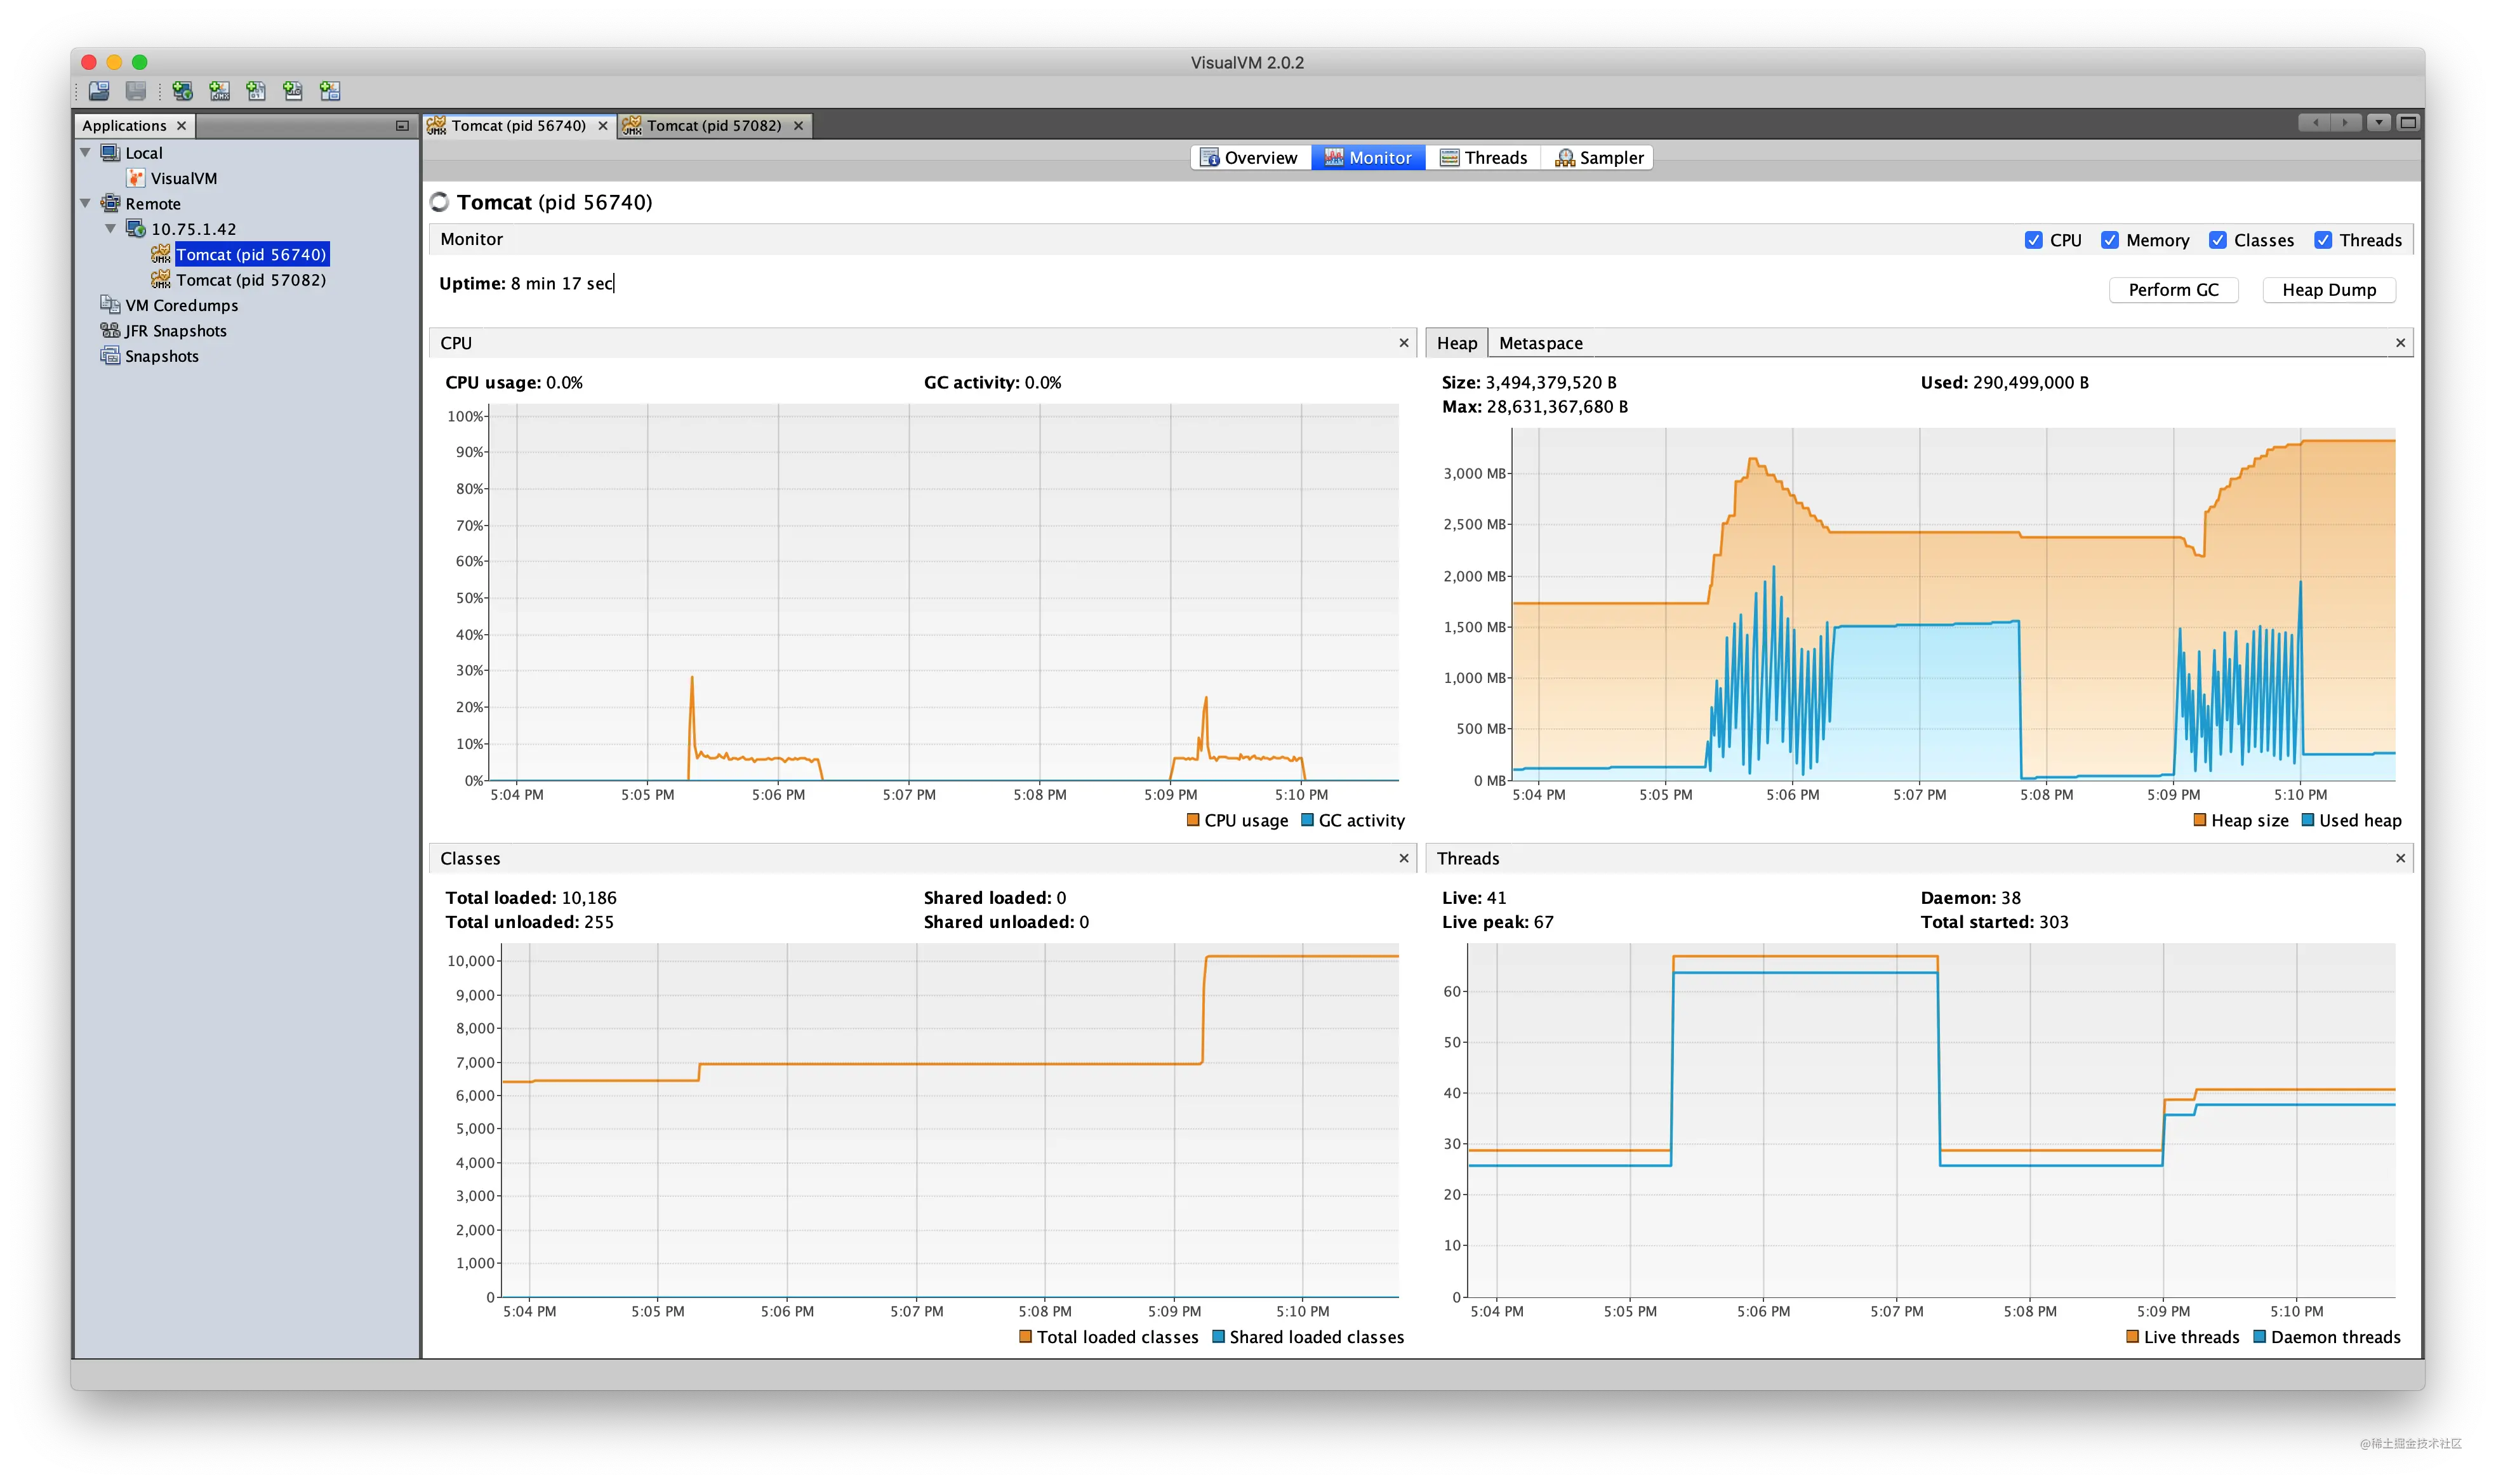Click the blue GC activity legend swatch
This screenshot has height=1484, width=2496.
coord(1307,820)
